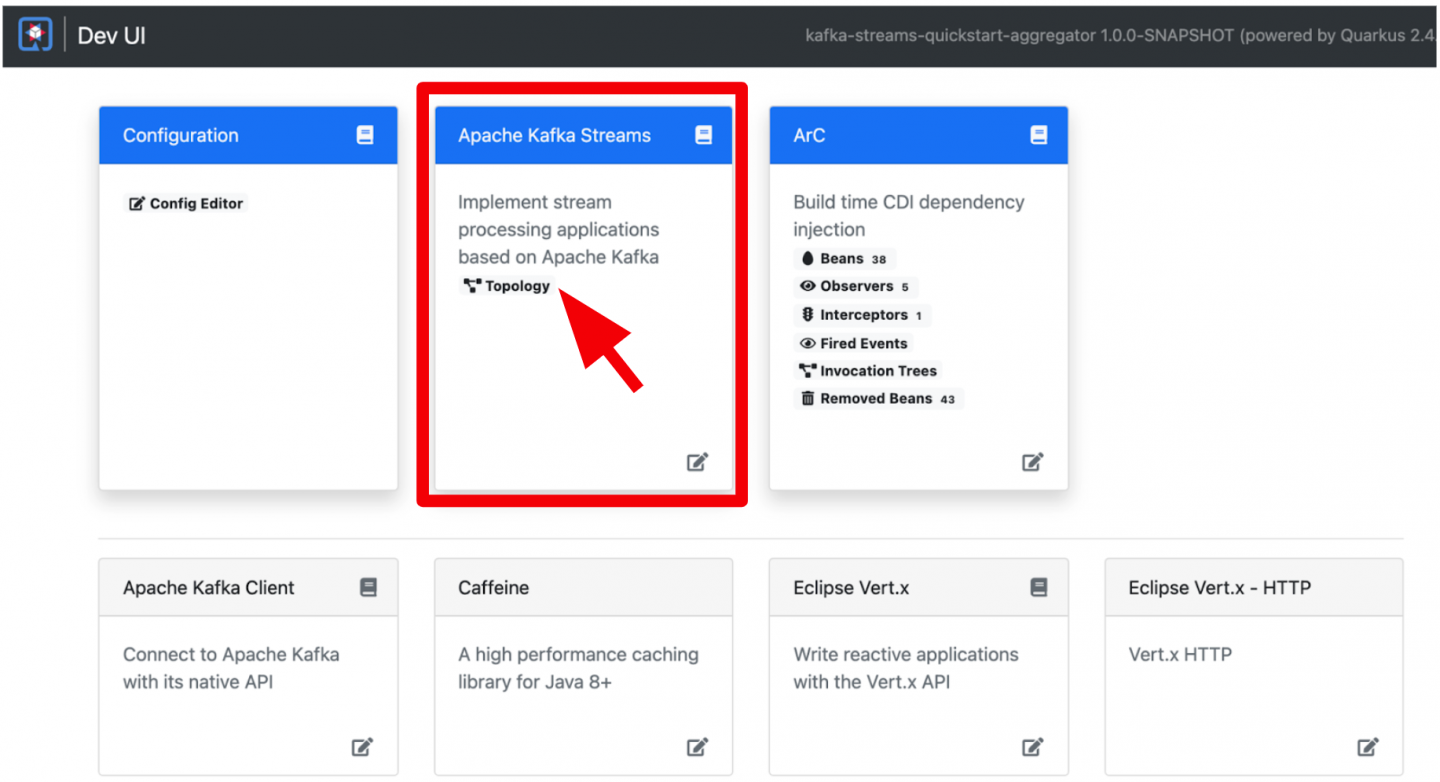This screenshot has width=1440, height=782.
Task: Click the Interceptors traffic-light icon
Action: (x=808, y=314)
